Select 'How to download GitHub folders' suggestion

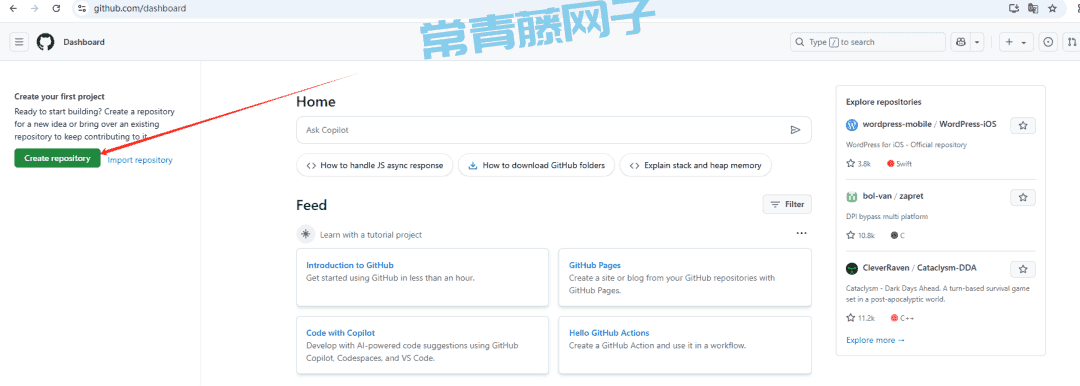point(537,165)
